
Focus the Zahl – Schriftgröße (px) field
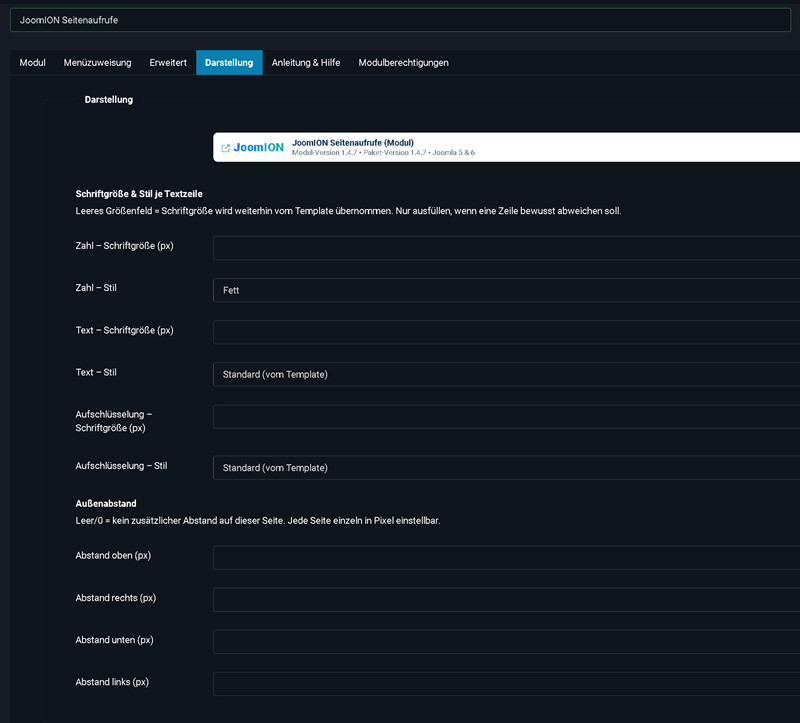pos(506,248)
